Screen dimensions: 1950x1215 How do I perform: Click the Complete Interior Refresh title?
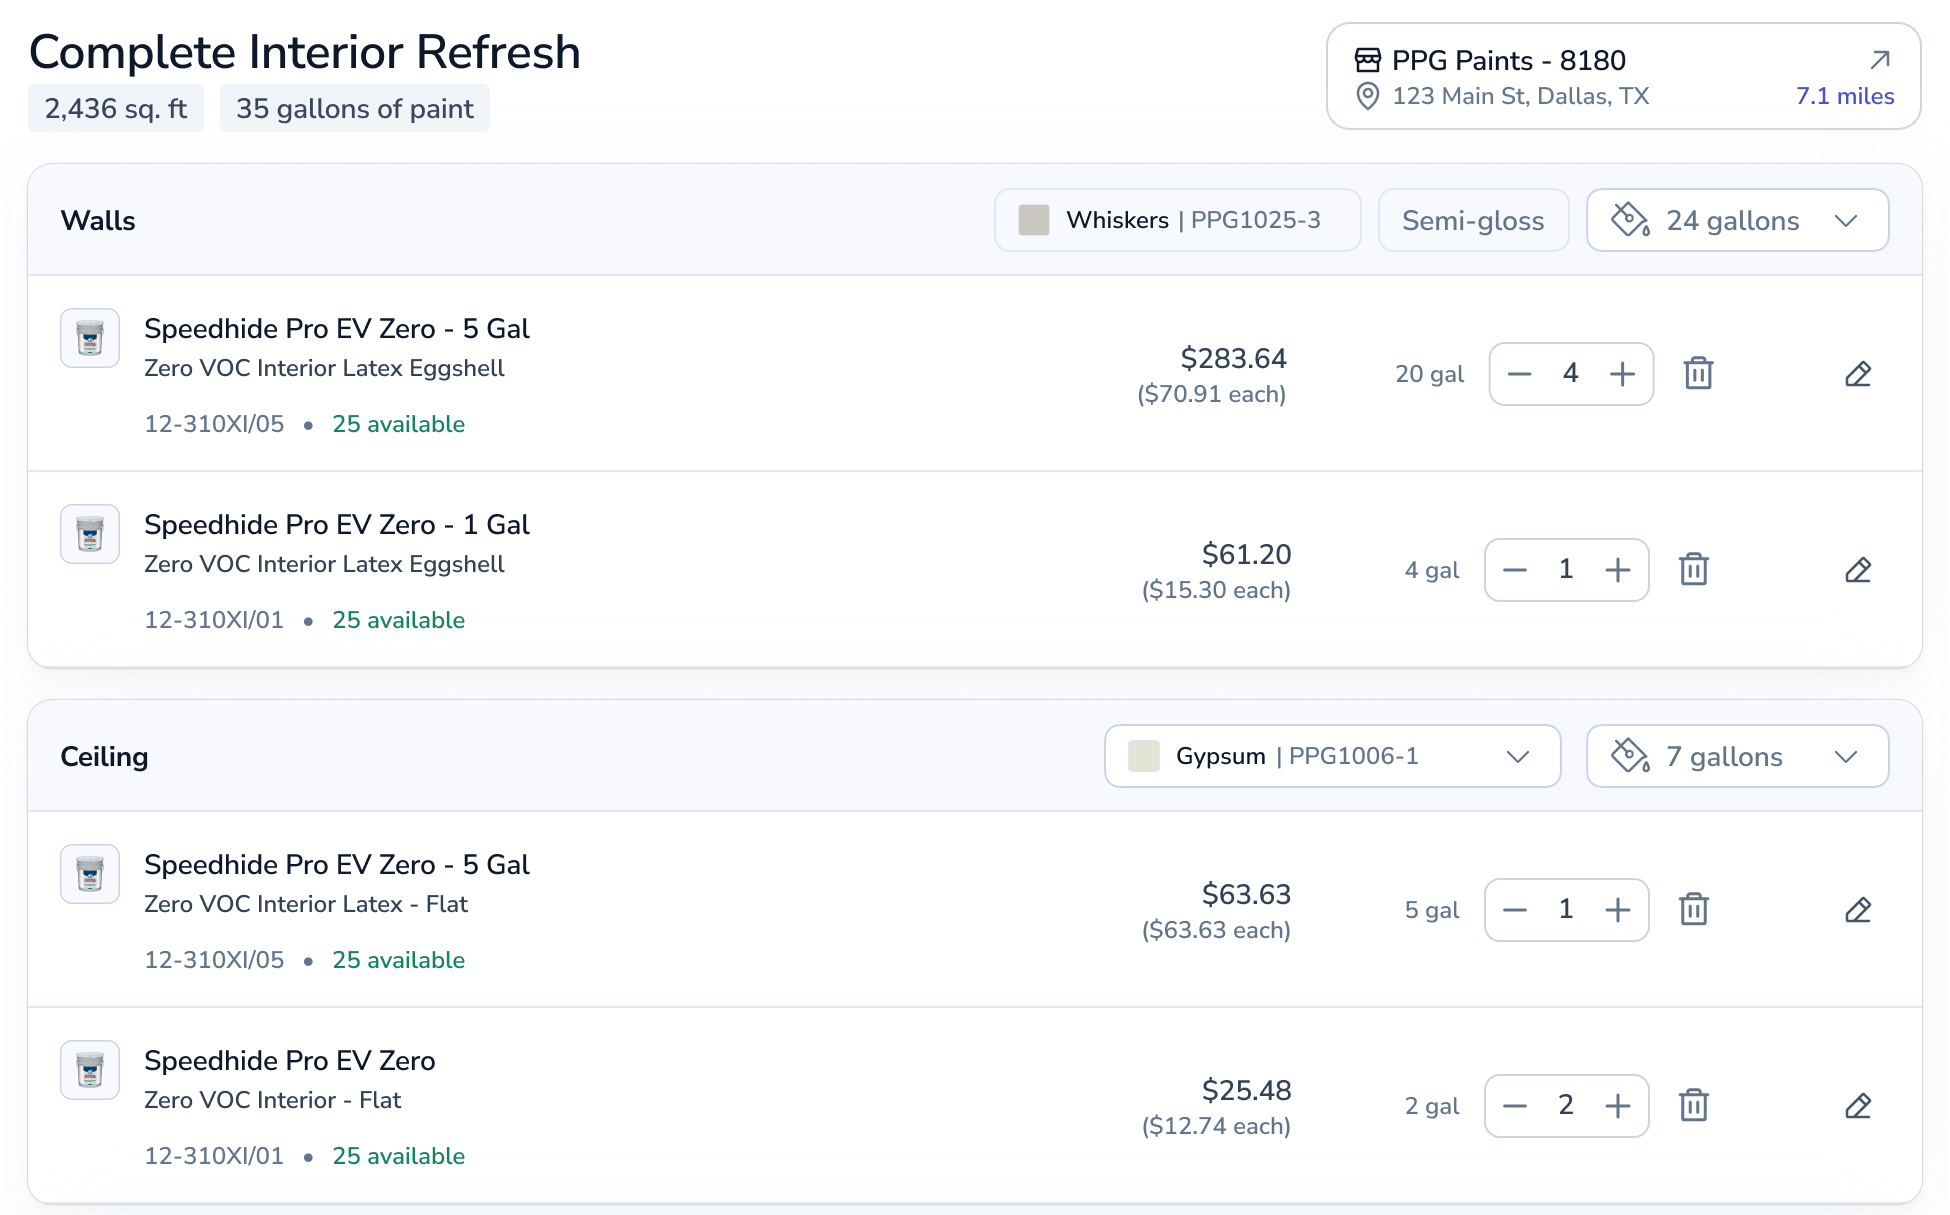305,52
